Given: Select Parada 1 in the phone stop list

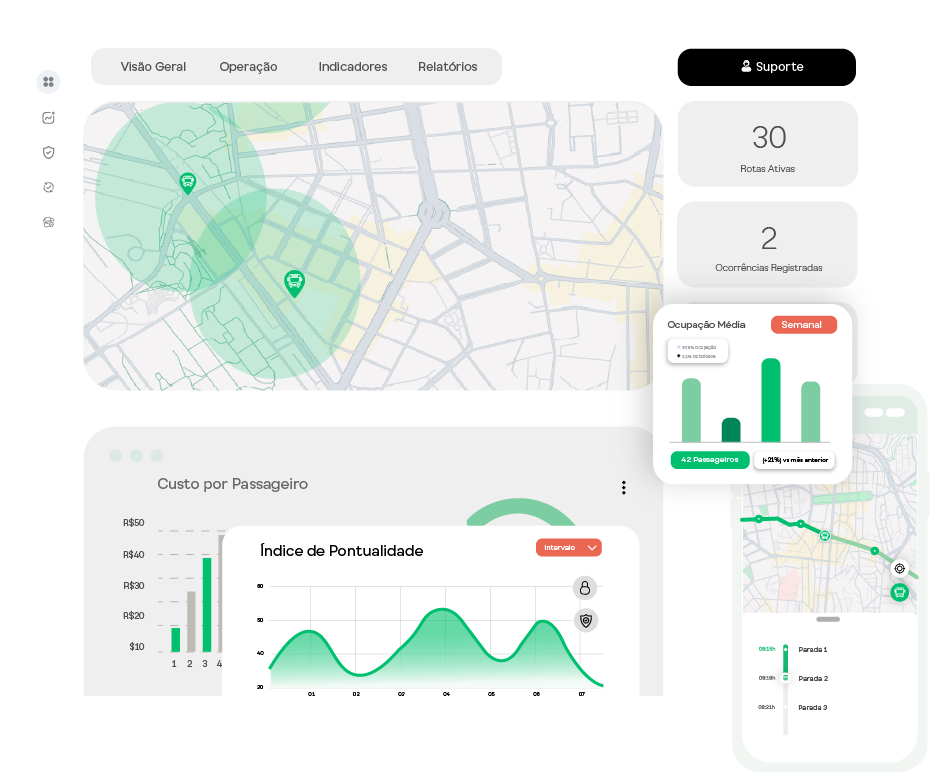Looking at the screenshot, I should 813,649.
